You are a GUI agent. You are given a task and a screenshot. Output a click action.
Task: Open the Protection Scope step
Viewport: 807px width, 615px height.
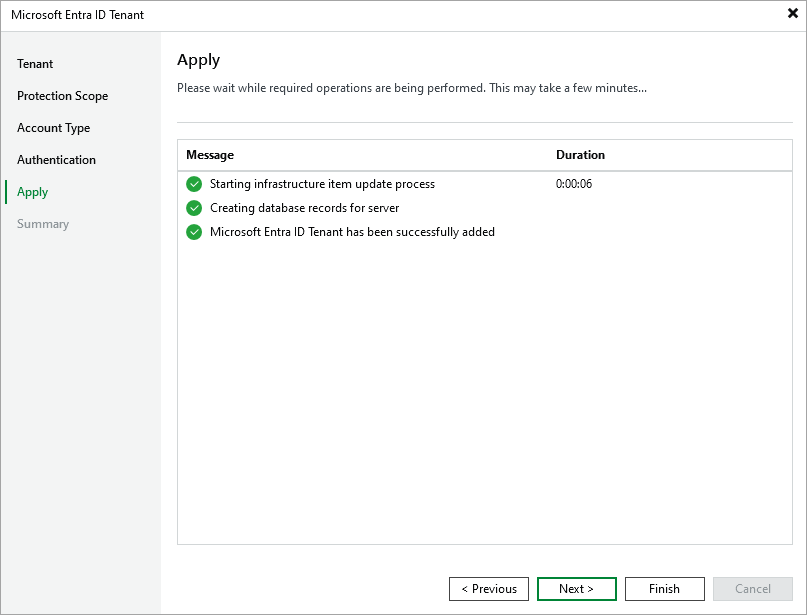62,96
